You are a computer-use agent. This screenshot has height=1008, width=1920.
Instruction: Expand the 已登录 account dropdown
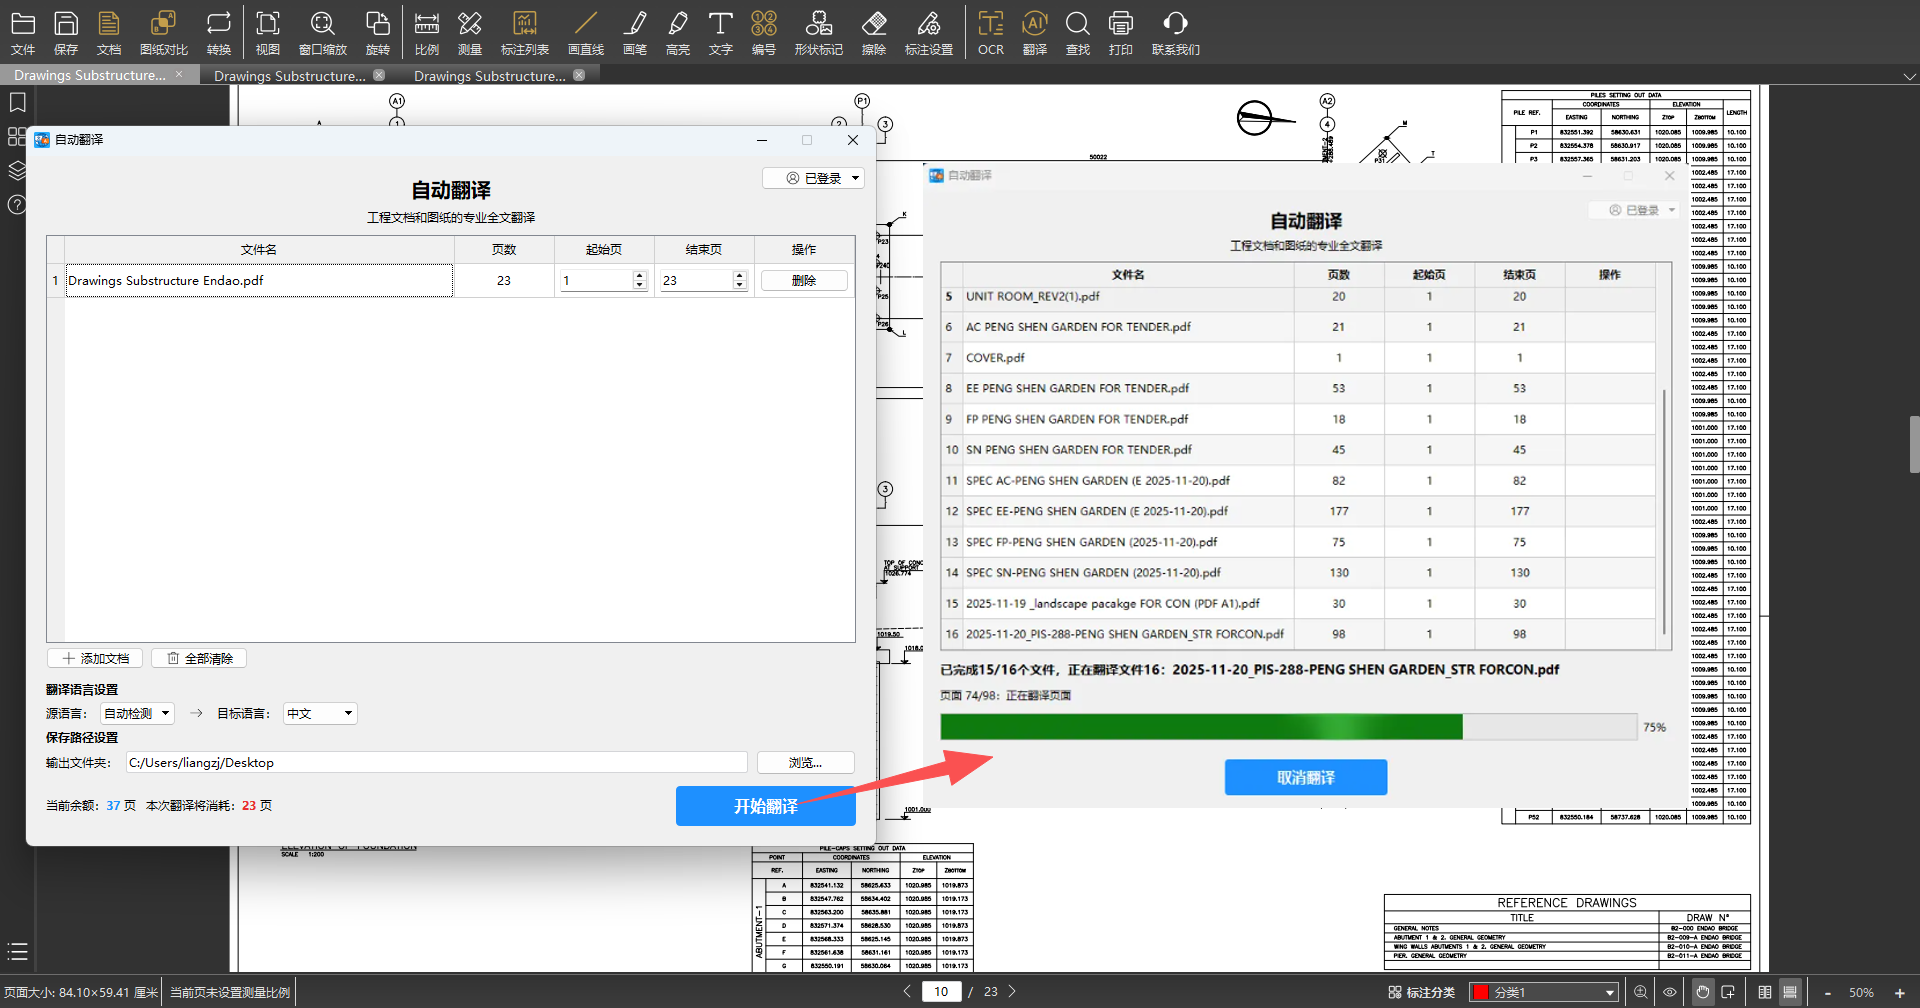pos(813,178)
